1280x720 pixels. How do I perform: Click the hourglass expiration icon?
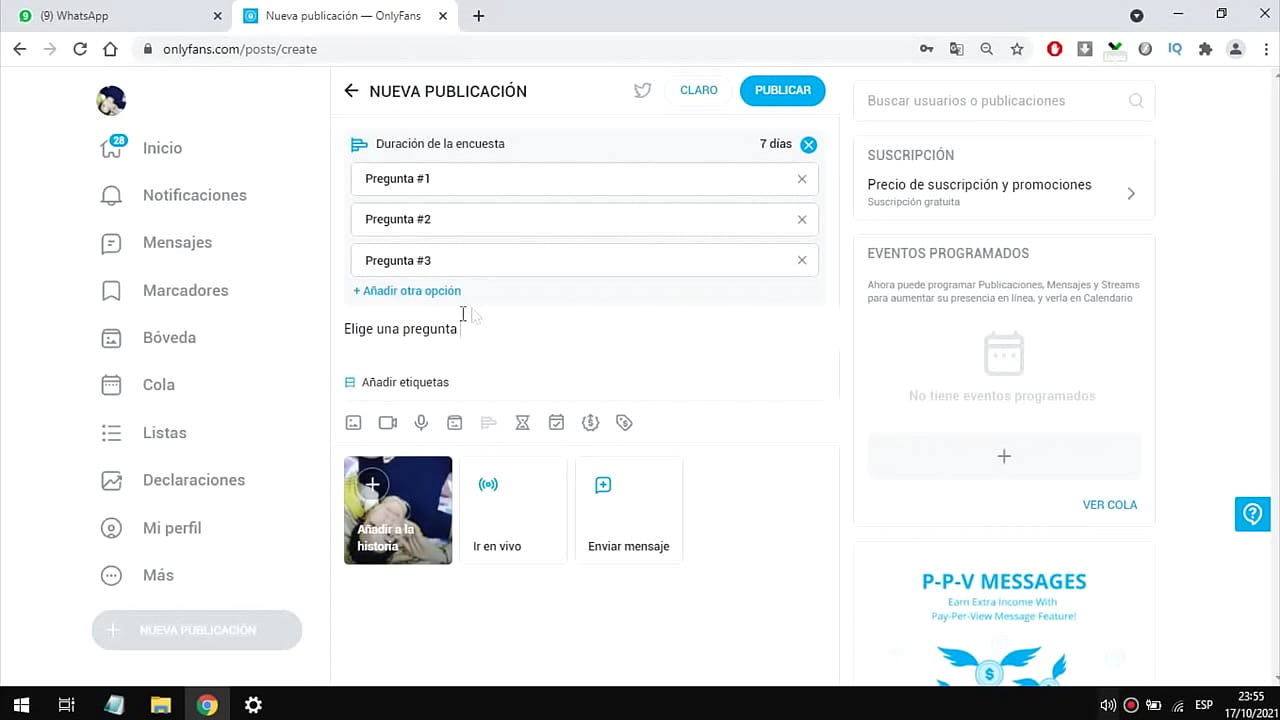pos(522,423)
